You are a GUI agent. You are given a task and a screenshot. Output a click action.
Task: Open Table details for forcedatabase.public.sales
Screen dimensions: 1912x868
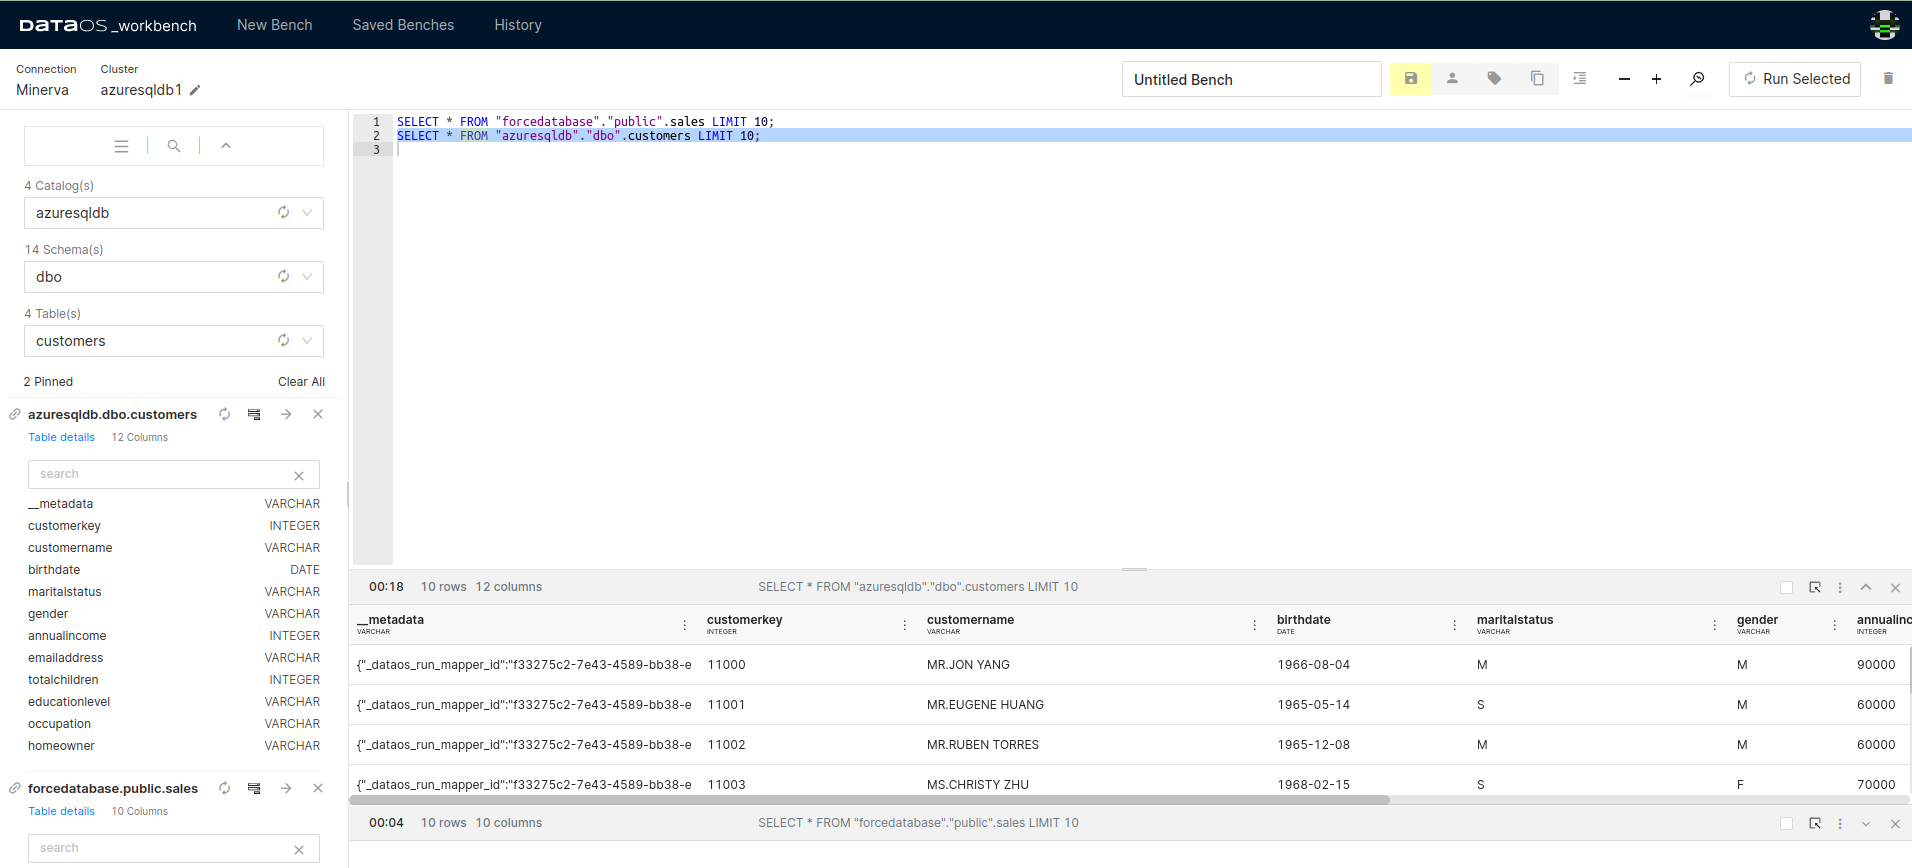click(62, 811)
